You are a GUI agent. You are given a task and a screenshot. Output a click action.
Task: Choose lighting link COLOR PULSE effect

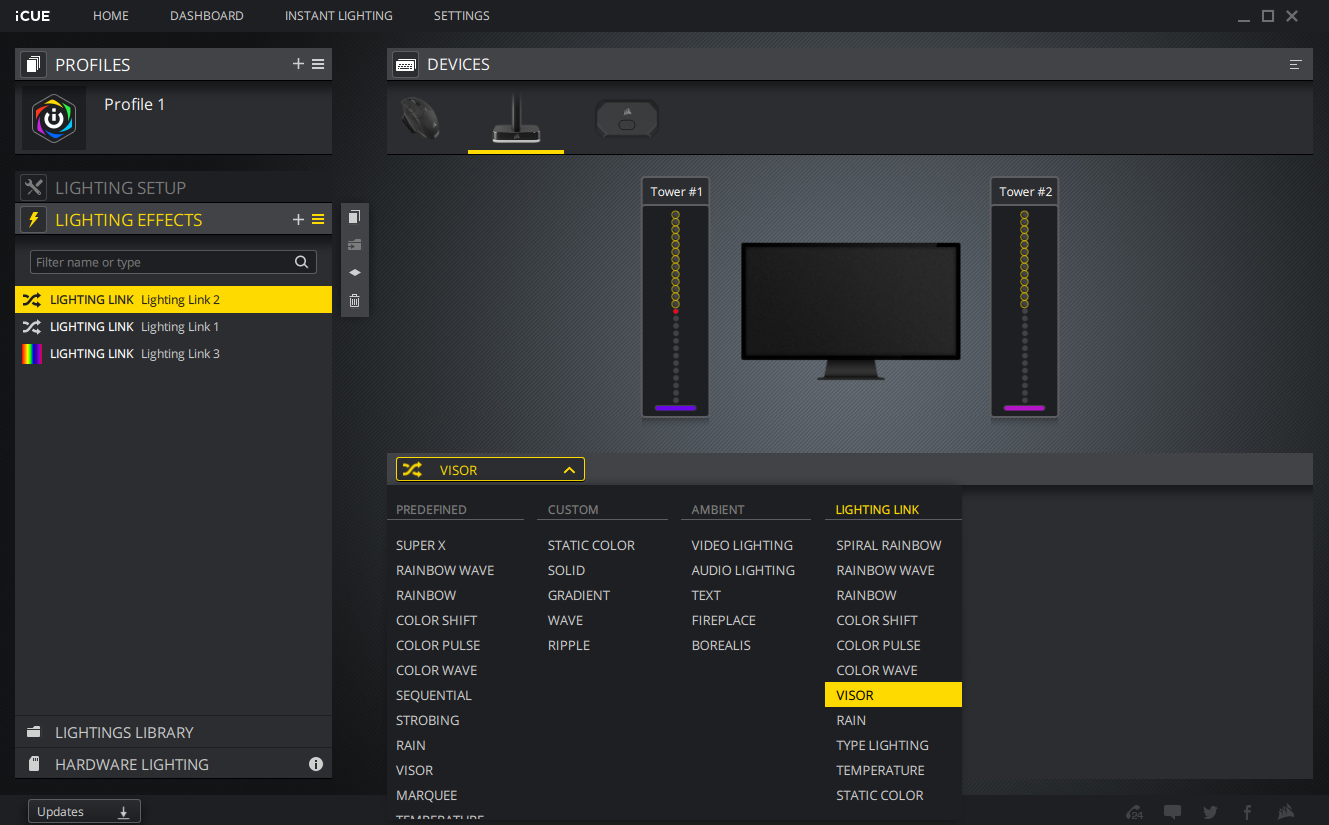coord(878,645)
